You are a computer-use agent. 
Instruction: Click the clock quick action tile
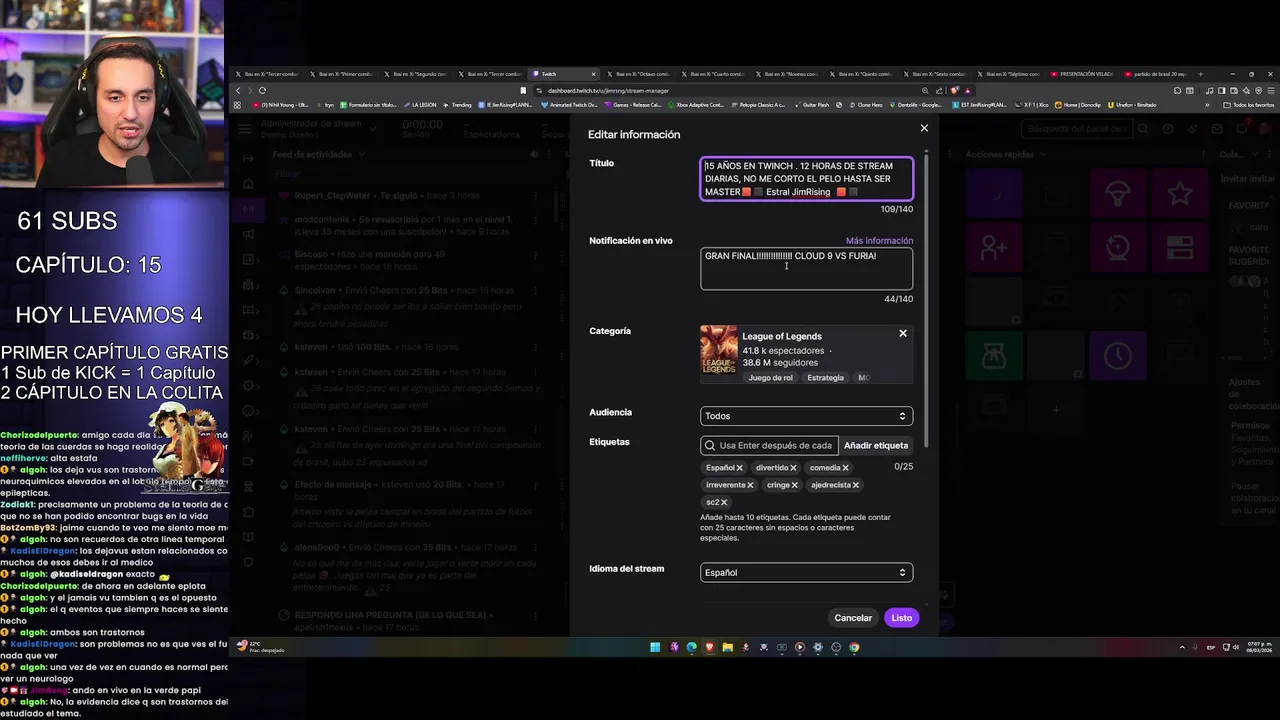point(1118,356)
